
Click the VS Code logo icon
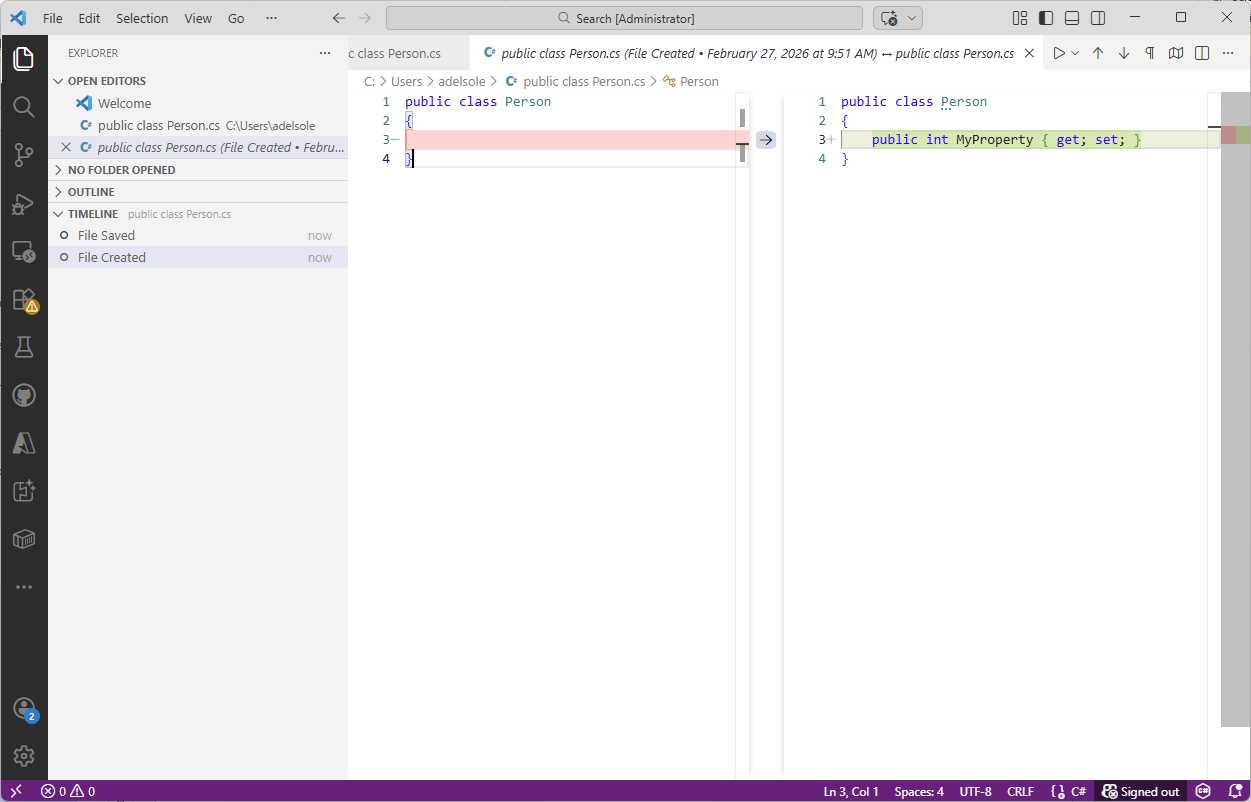[x=18, y=18]
